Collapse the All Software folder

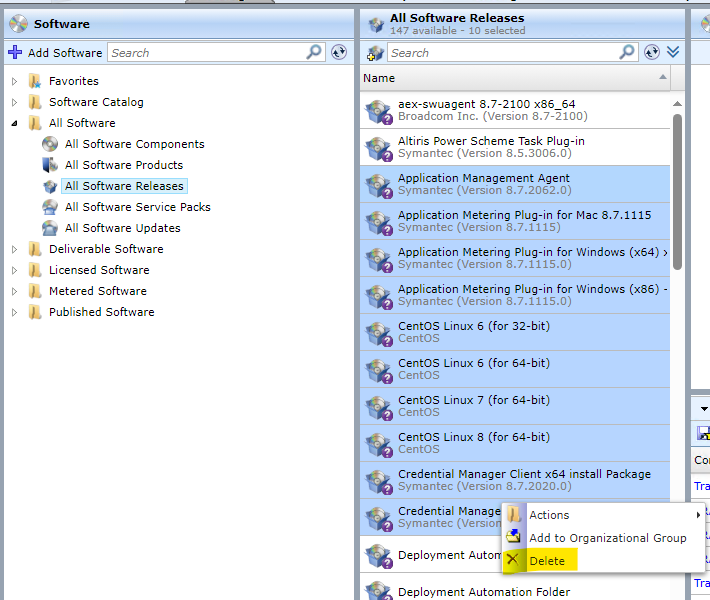click(x=14, y=123)
